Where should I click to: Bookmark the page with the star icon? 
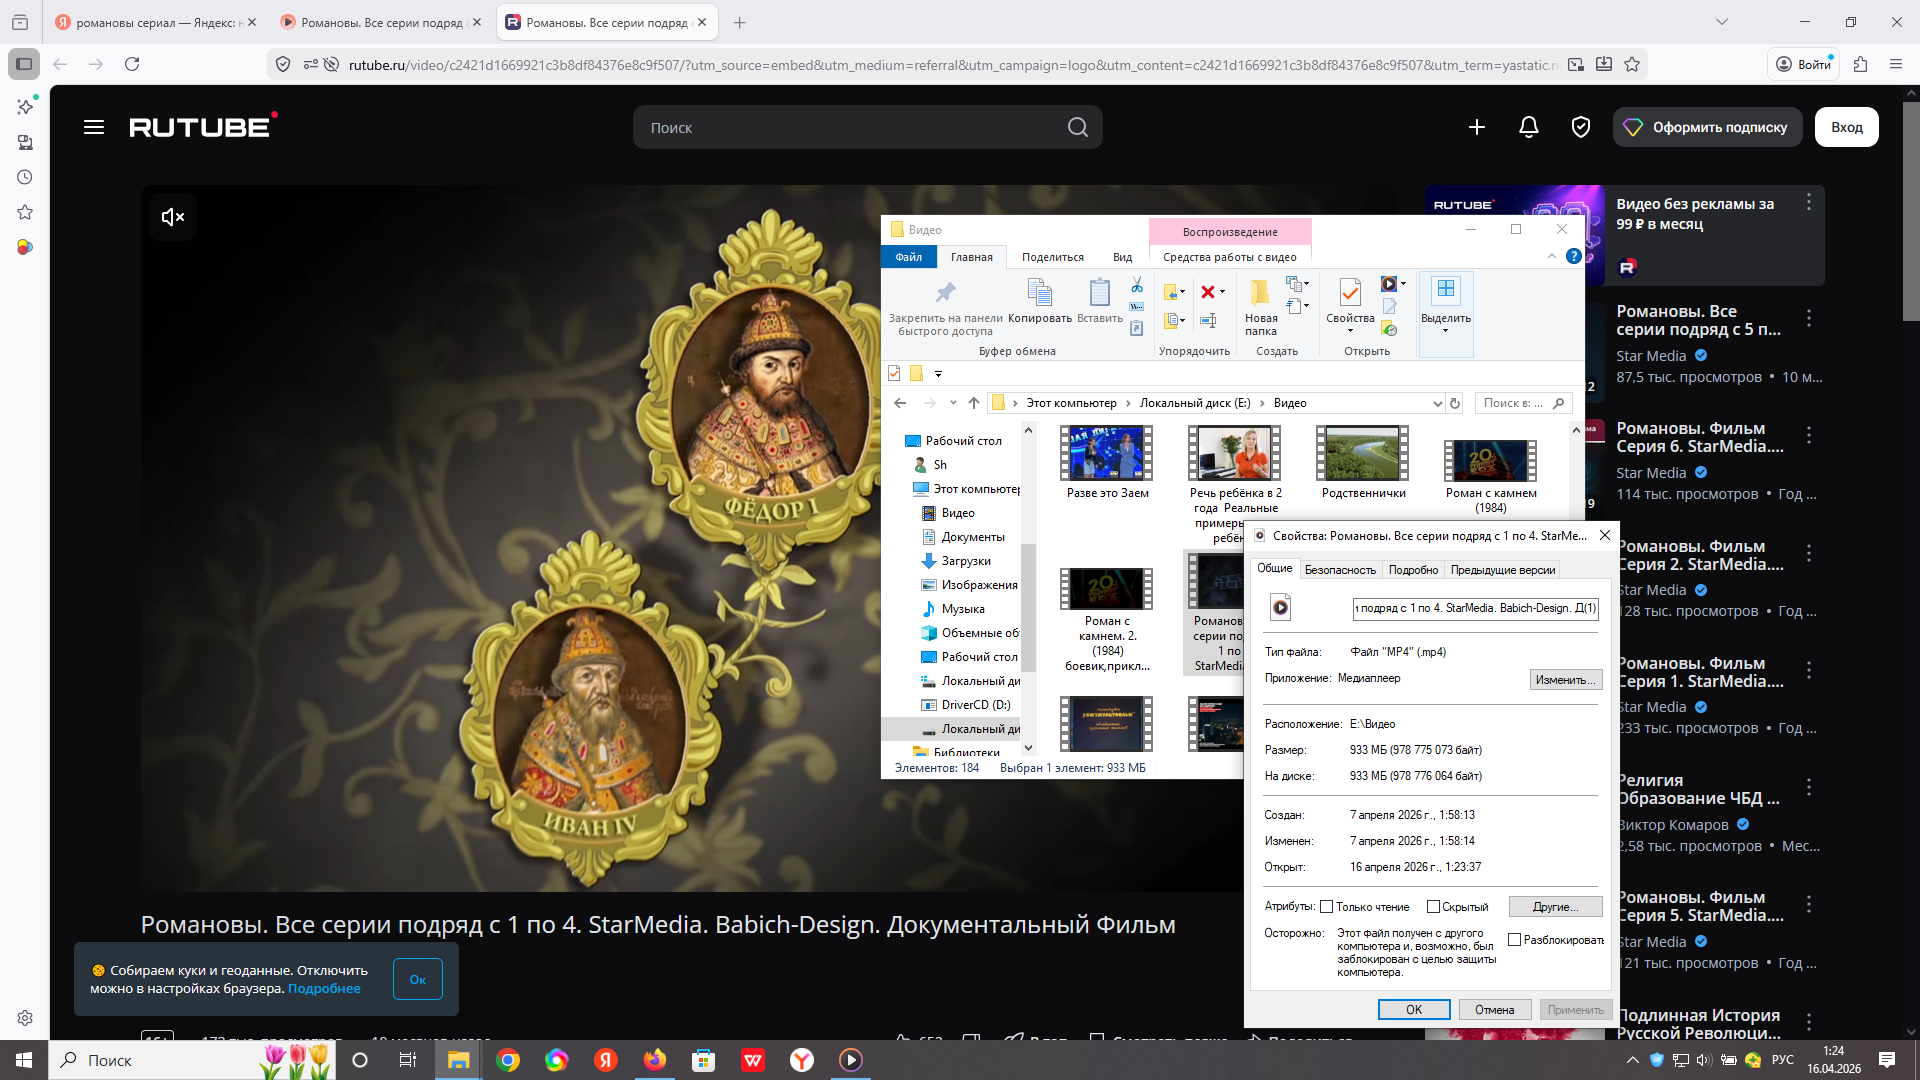1632,64
